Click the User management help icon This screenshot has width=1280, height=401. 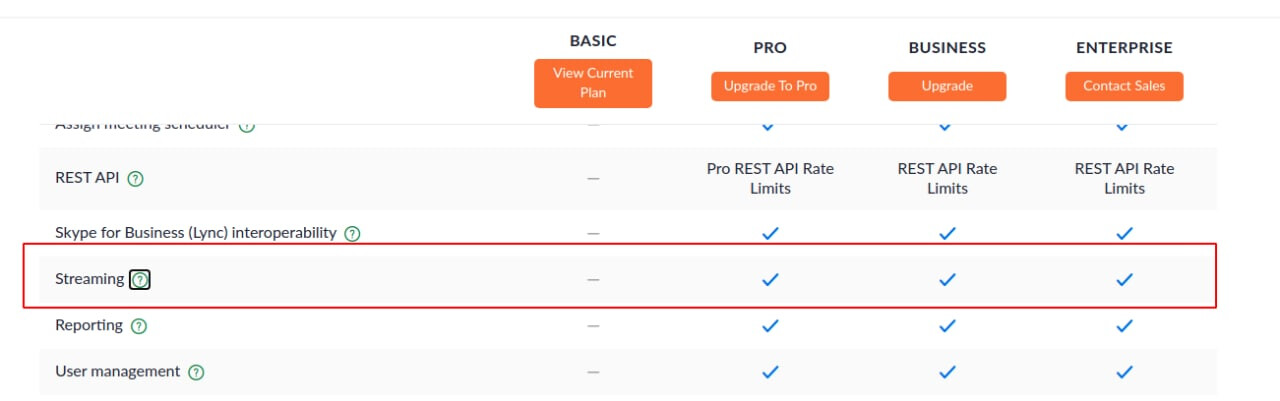(x=196, y=372)
